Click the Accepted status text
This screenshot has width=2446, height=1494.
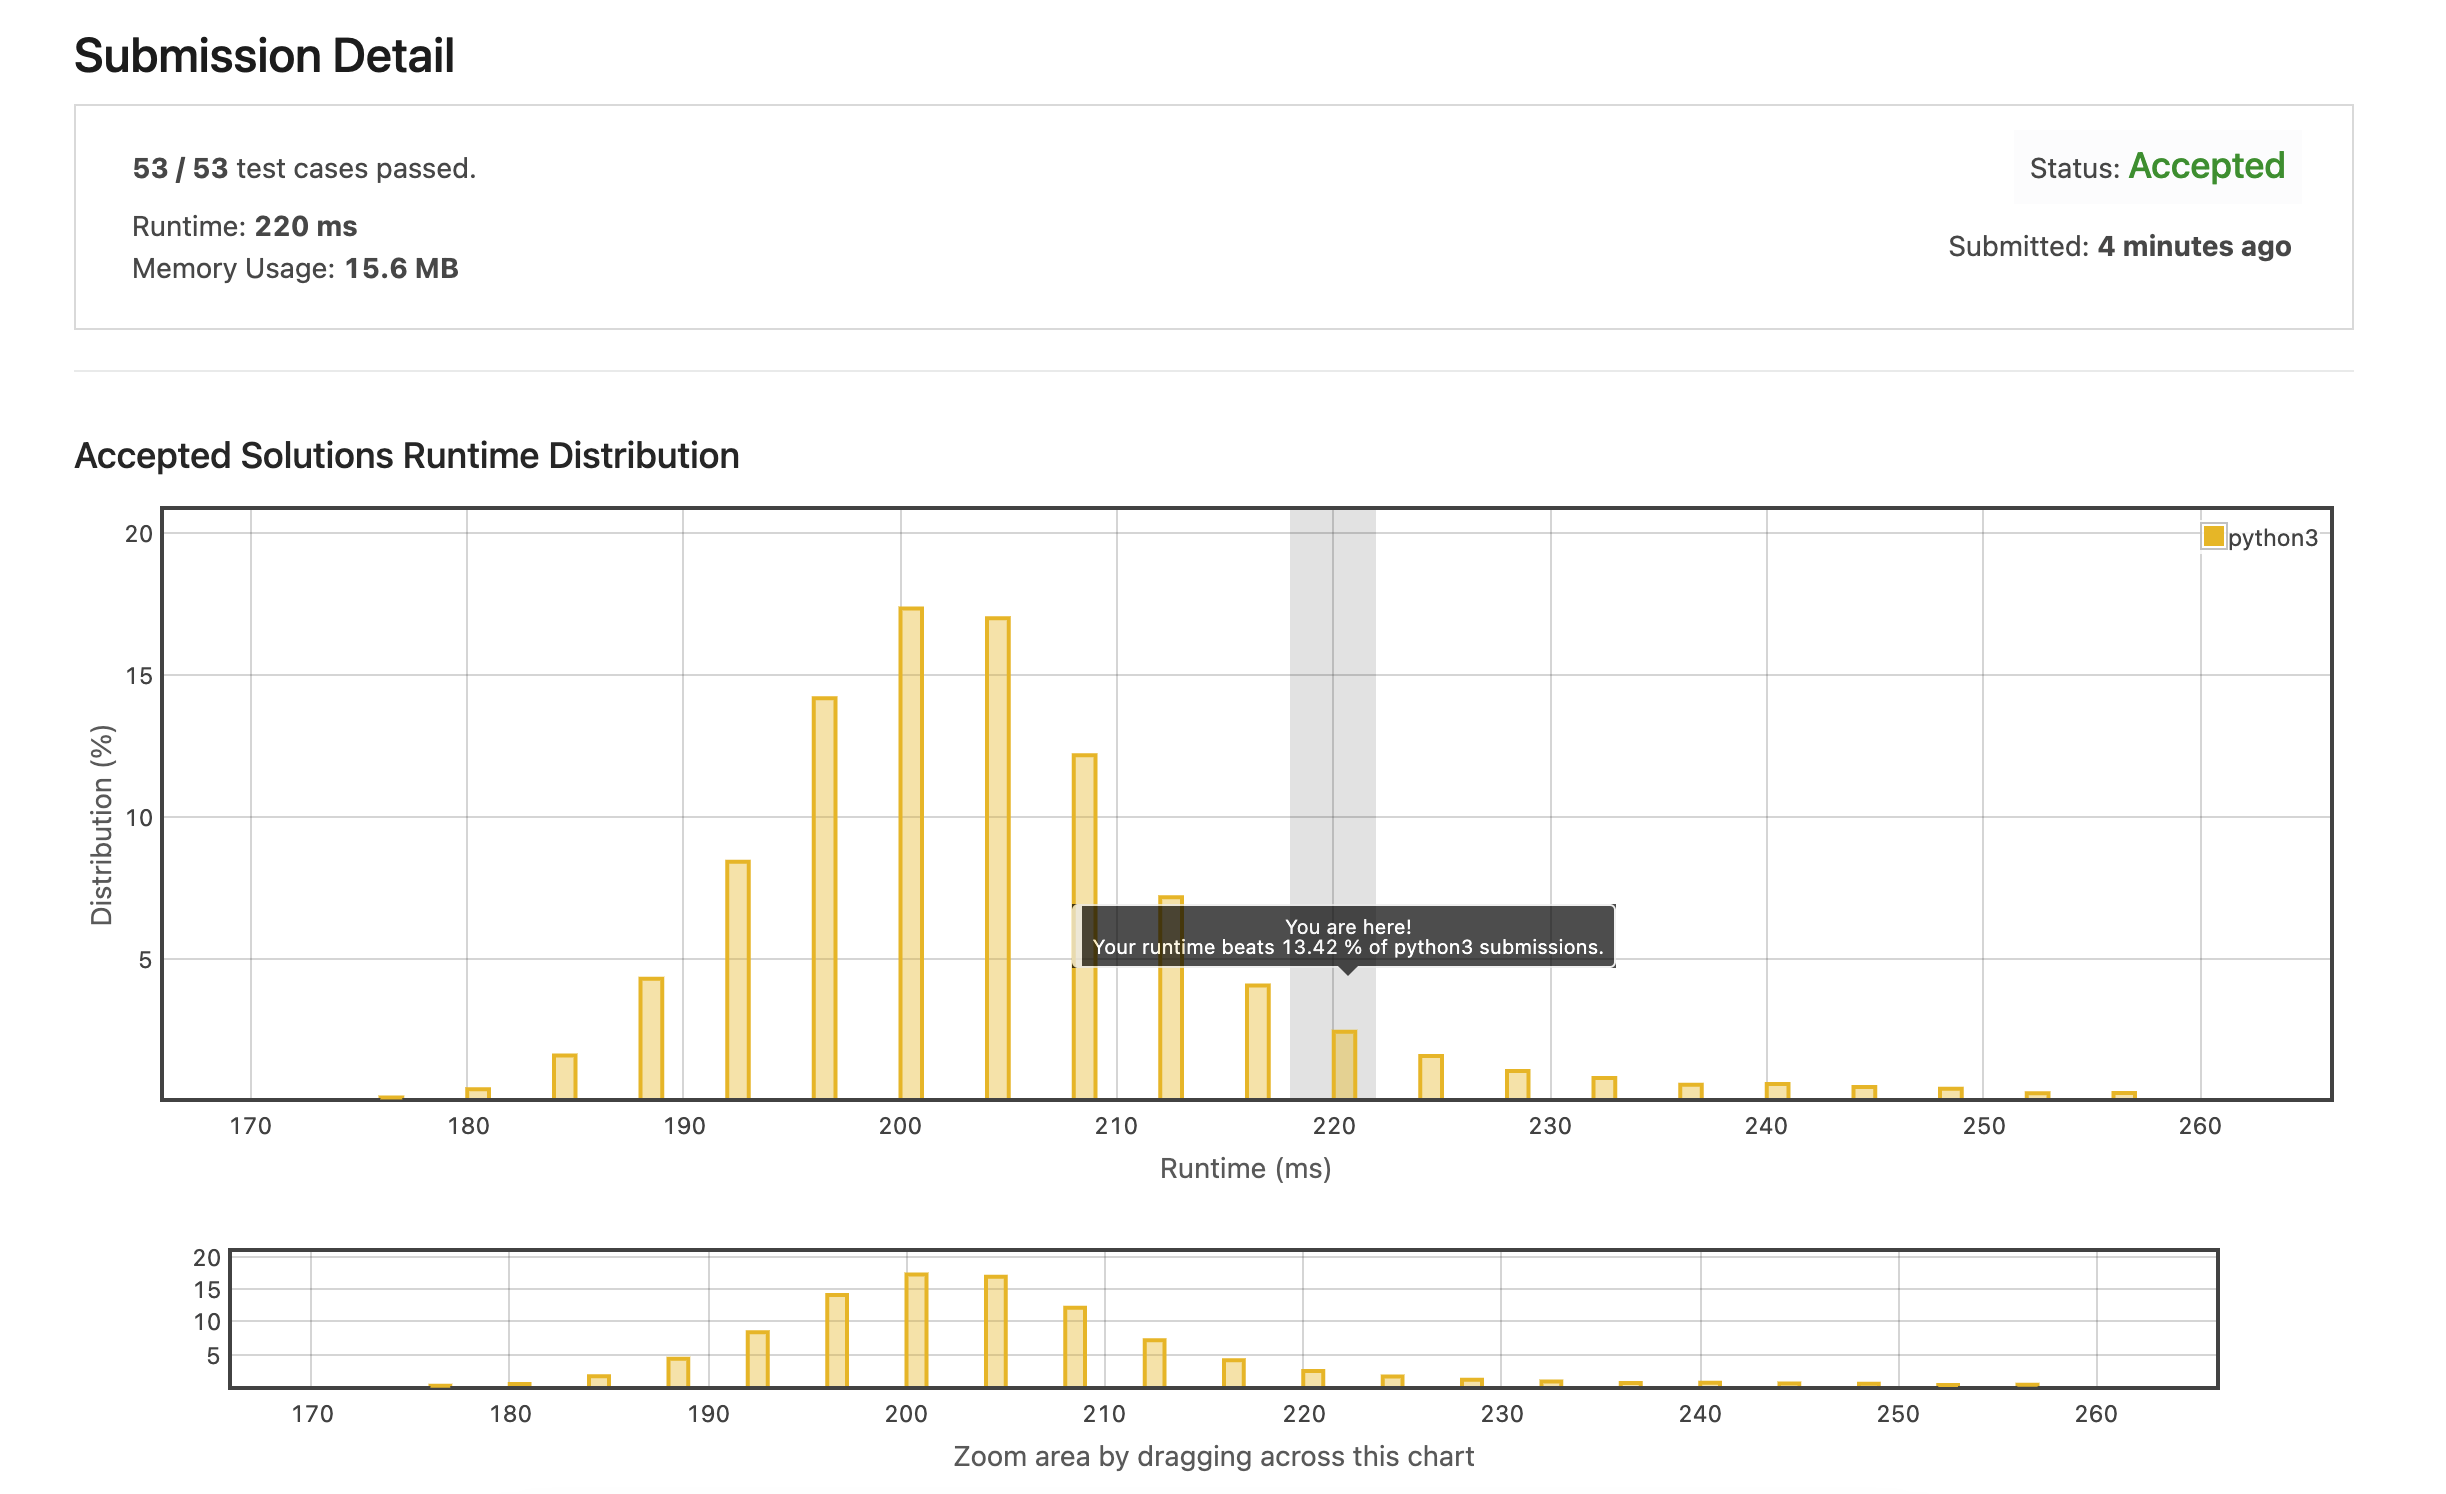[2206, 166]
